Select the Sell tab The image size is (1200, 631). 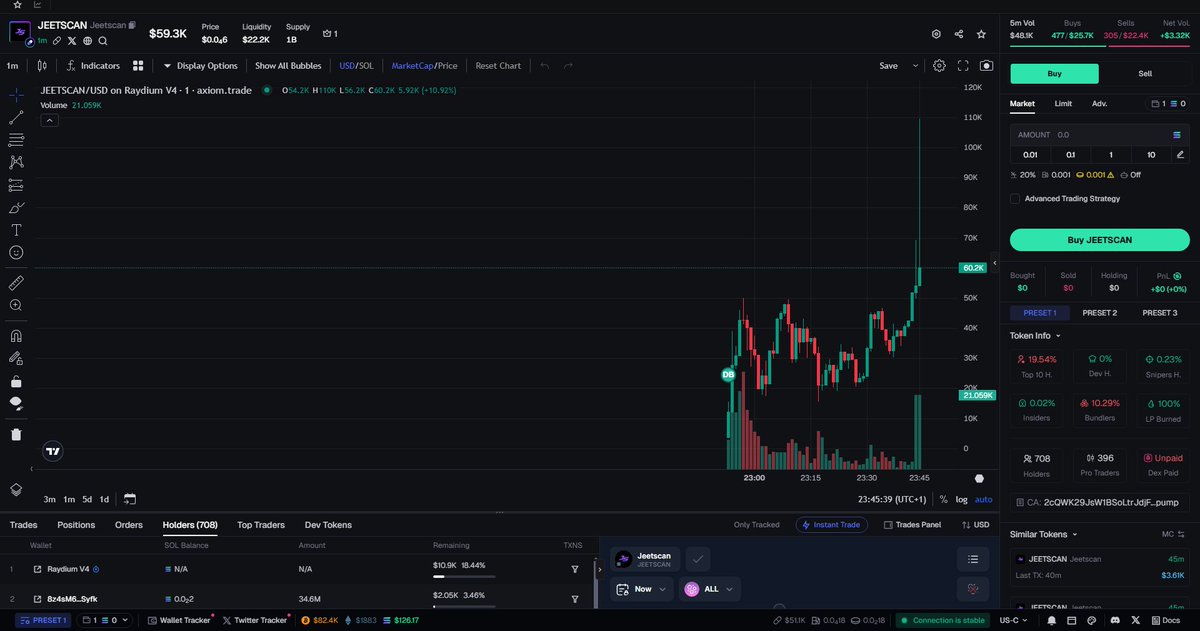(x=1145, y=74)
